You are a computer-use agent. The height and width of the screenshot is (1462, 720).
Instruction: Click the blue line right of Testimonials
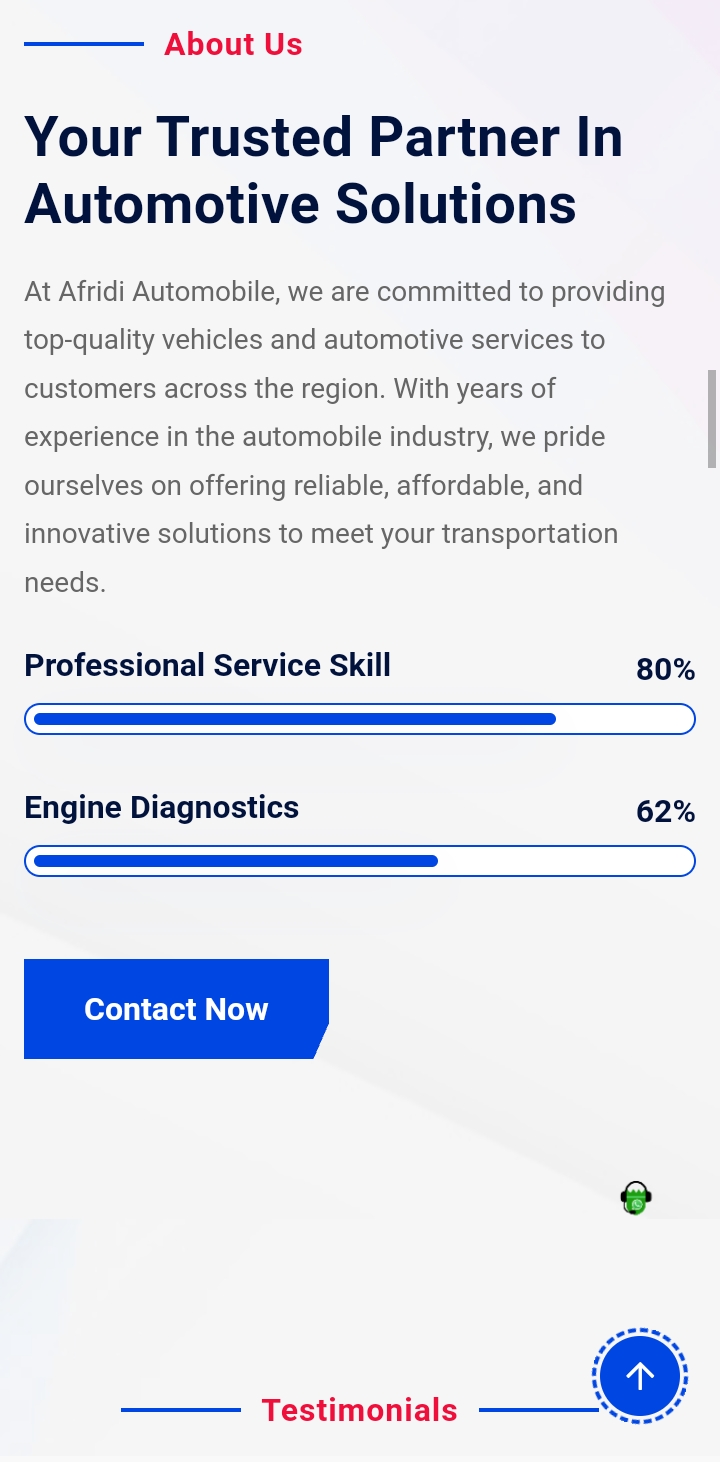click(x=536, y=1410)
